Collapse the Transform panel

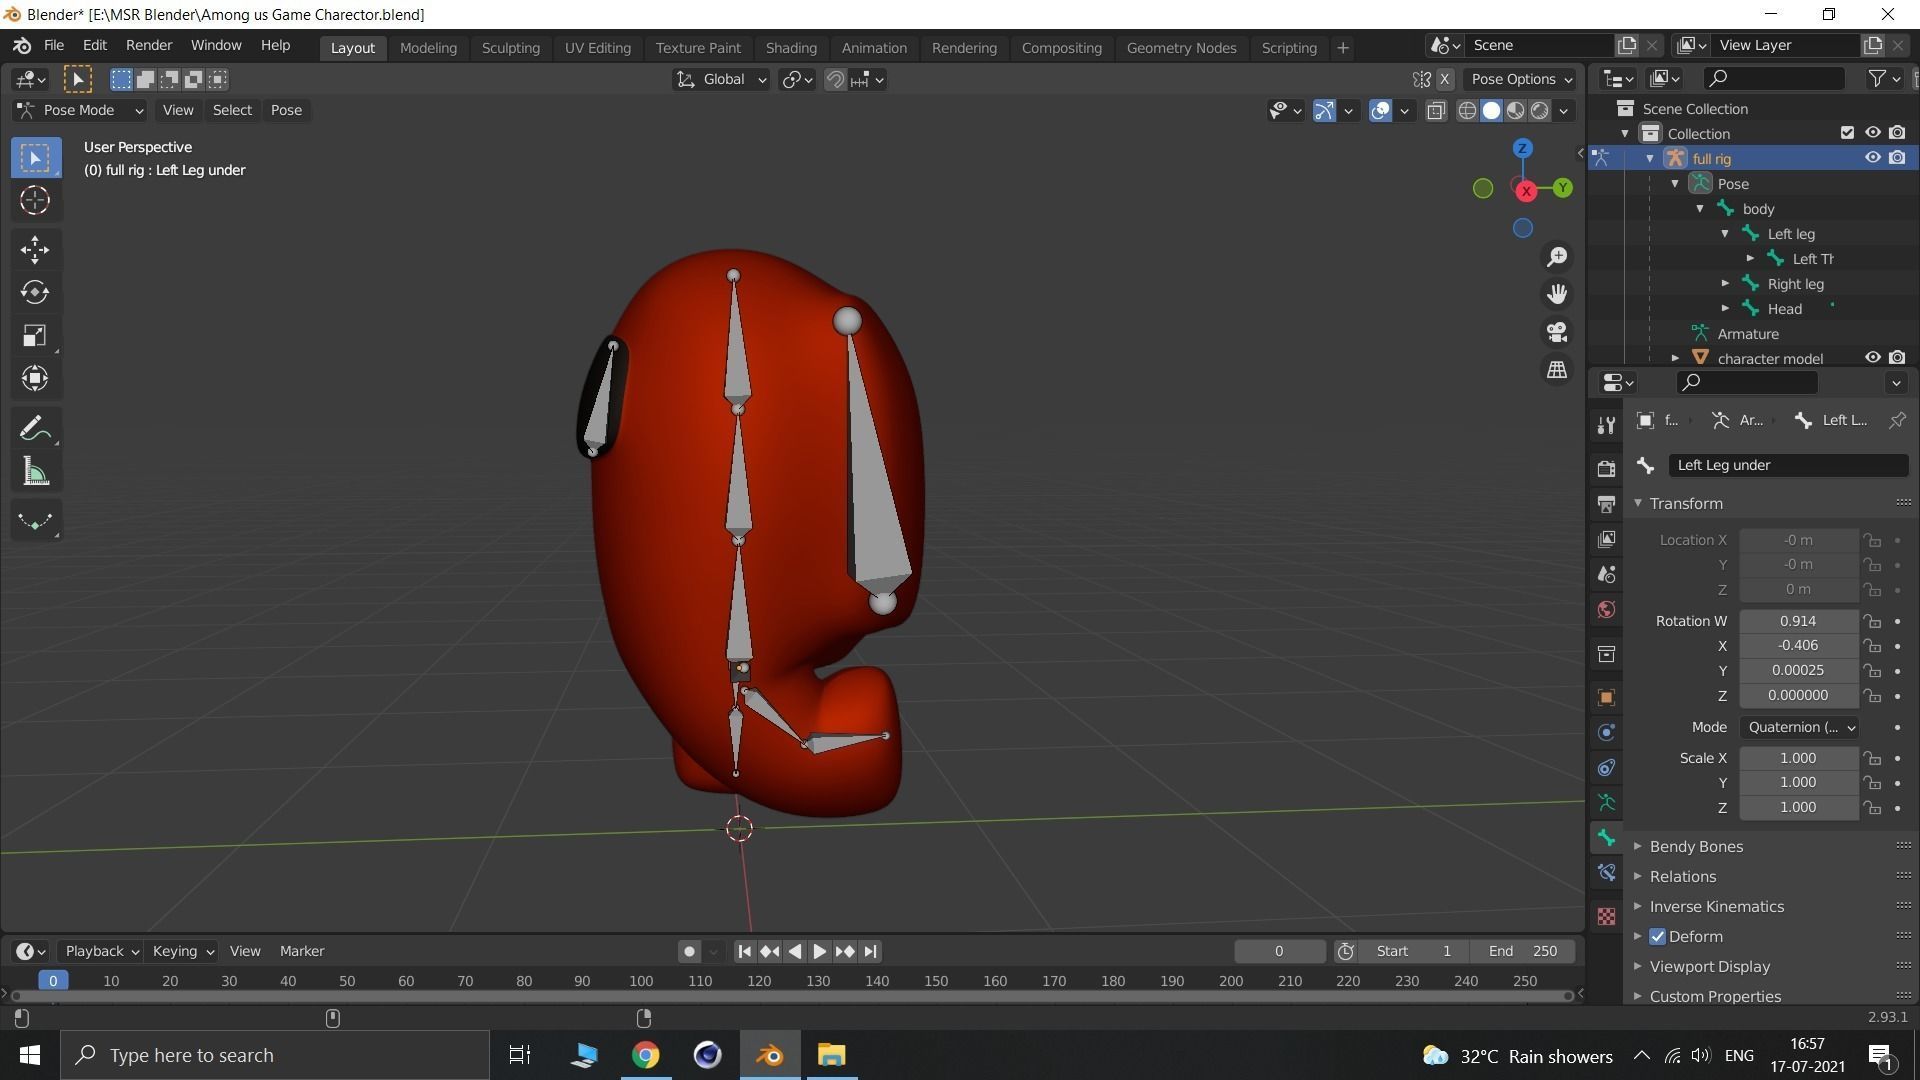coord(1685,504)
